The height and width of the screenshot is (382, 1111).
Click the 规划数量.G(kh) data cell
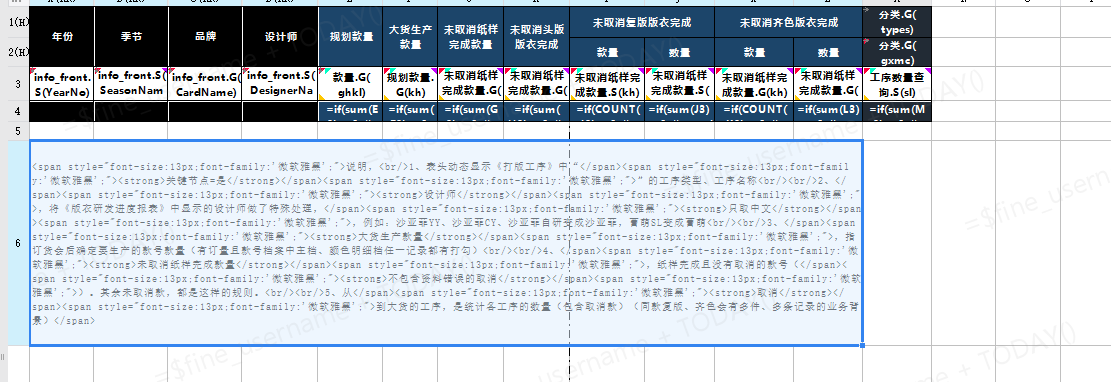(410, 84)
